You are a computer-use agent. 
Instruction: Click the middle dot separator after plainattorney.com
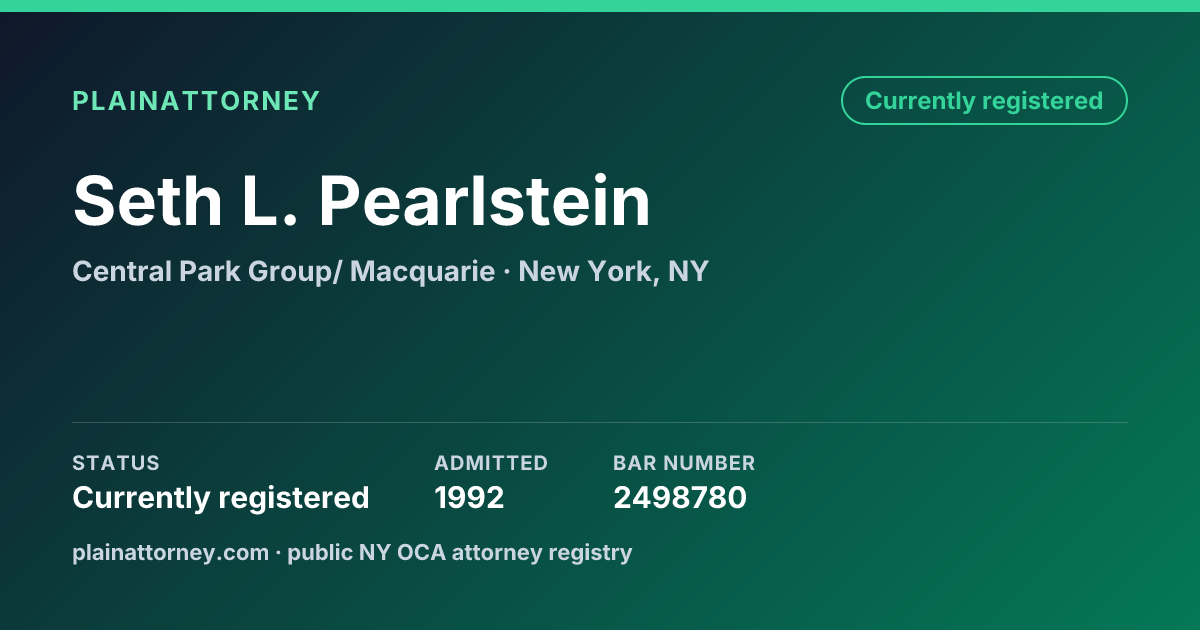278,552
